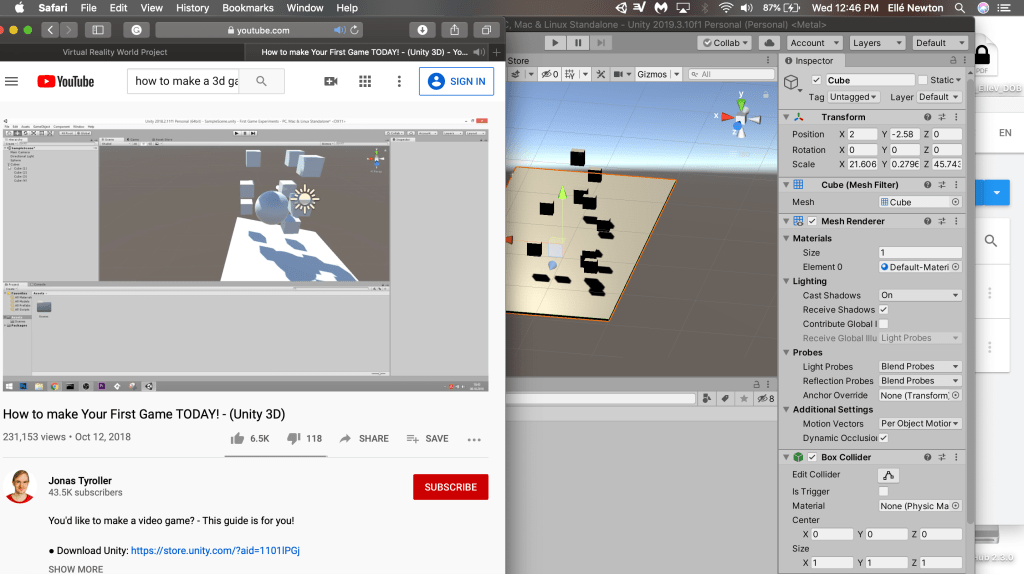The image size is (1024, 574).
Task: Open the Cast Shadows dropdown
Action: [x=919, y=295]
